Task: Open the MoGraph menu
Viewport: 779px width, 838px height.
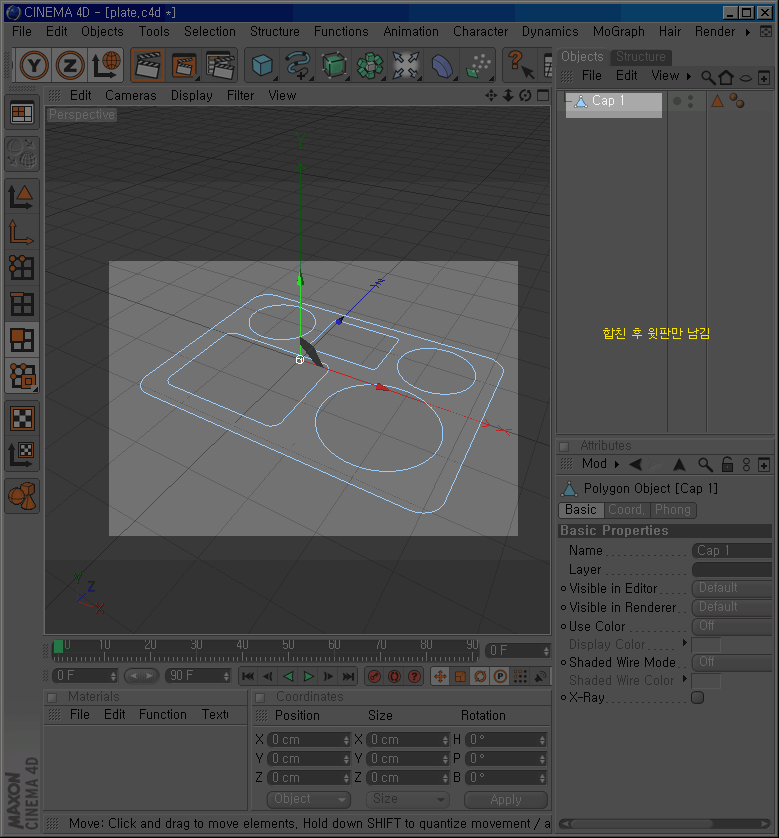Action: click(x=619, y=32)
